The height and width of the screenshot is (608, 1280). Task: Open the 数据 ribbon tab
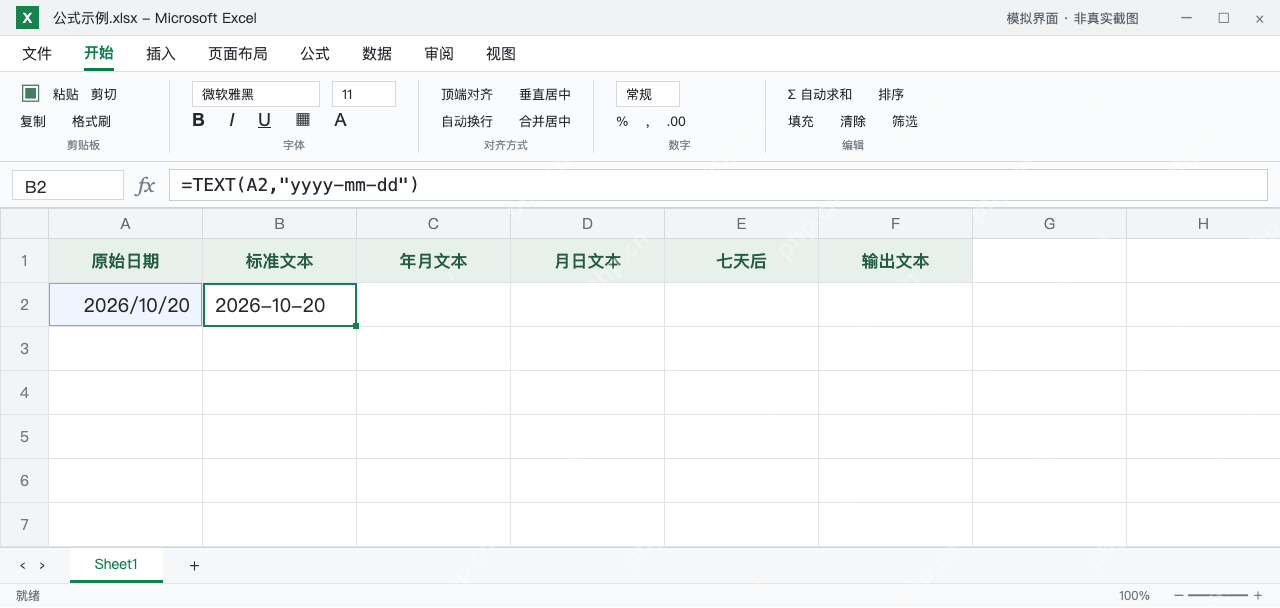(377, 54)
